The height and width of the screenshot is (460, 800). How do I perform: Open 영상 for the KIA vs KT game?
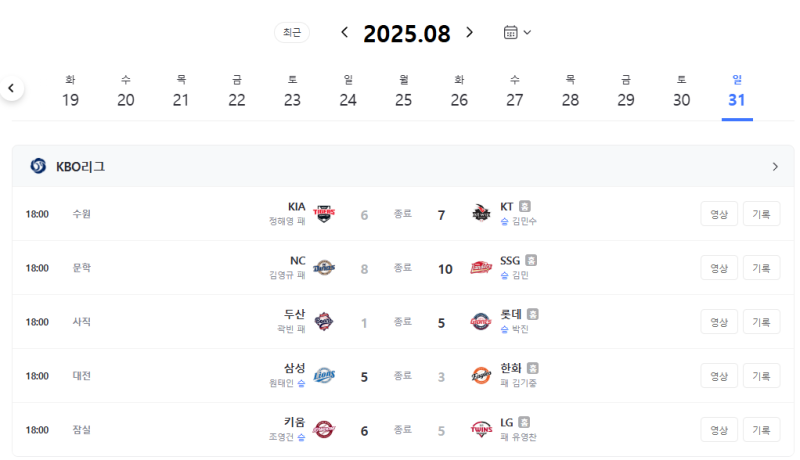point(719,214)
